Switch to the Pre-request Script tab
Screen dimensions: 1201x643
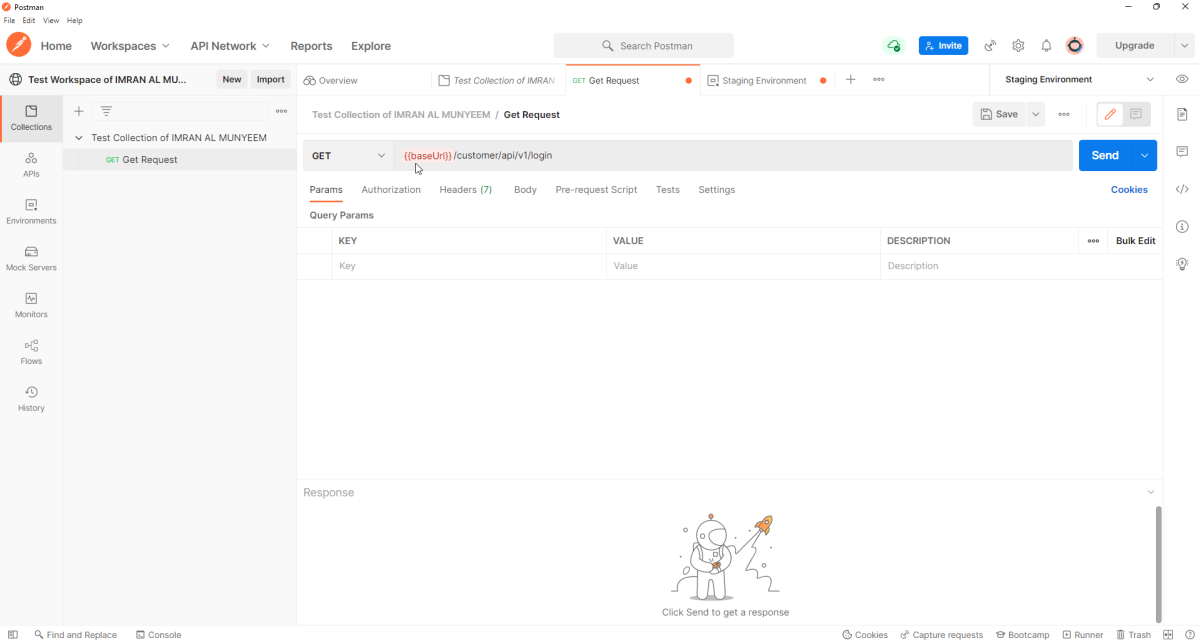tap(596, 190)
